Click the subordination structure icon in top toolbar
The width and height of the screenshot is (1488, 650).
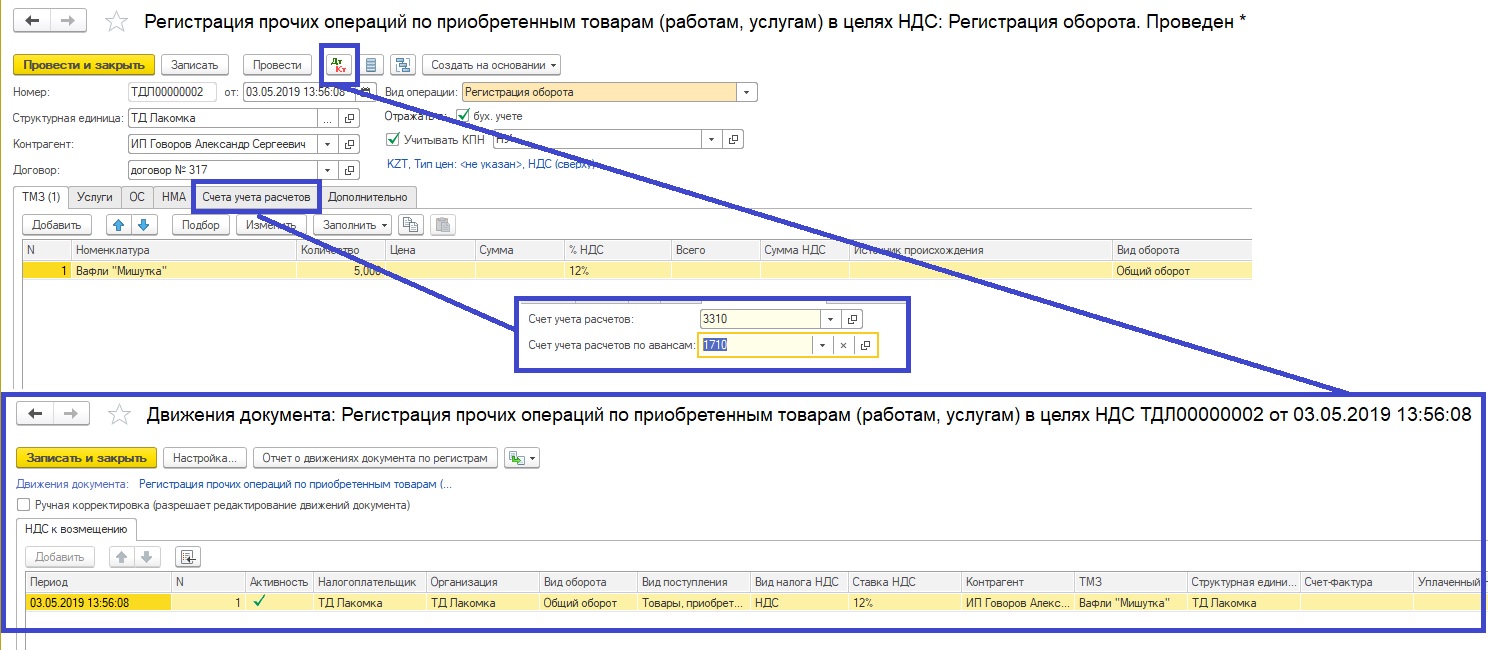point(403,65)
